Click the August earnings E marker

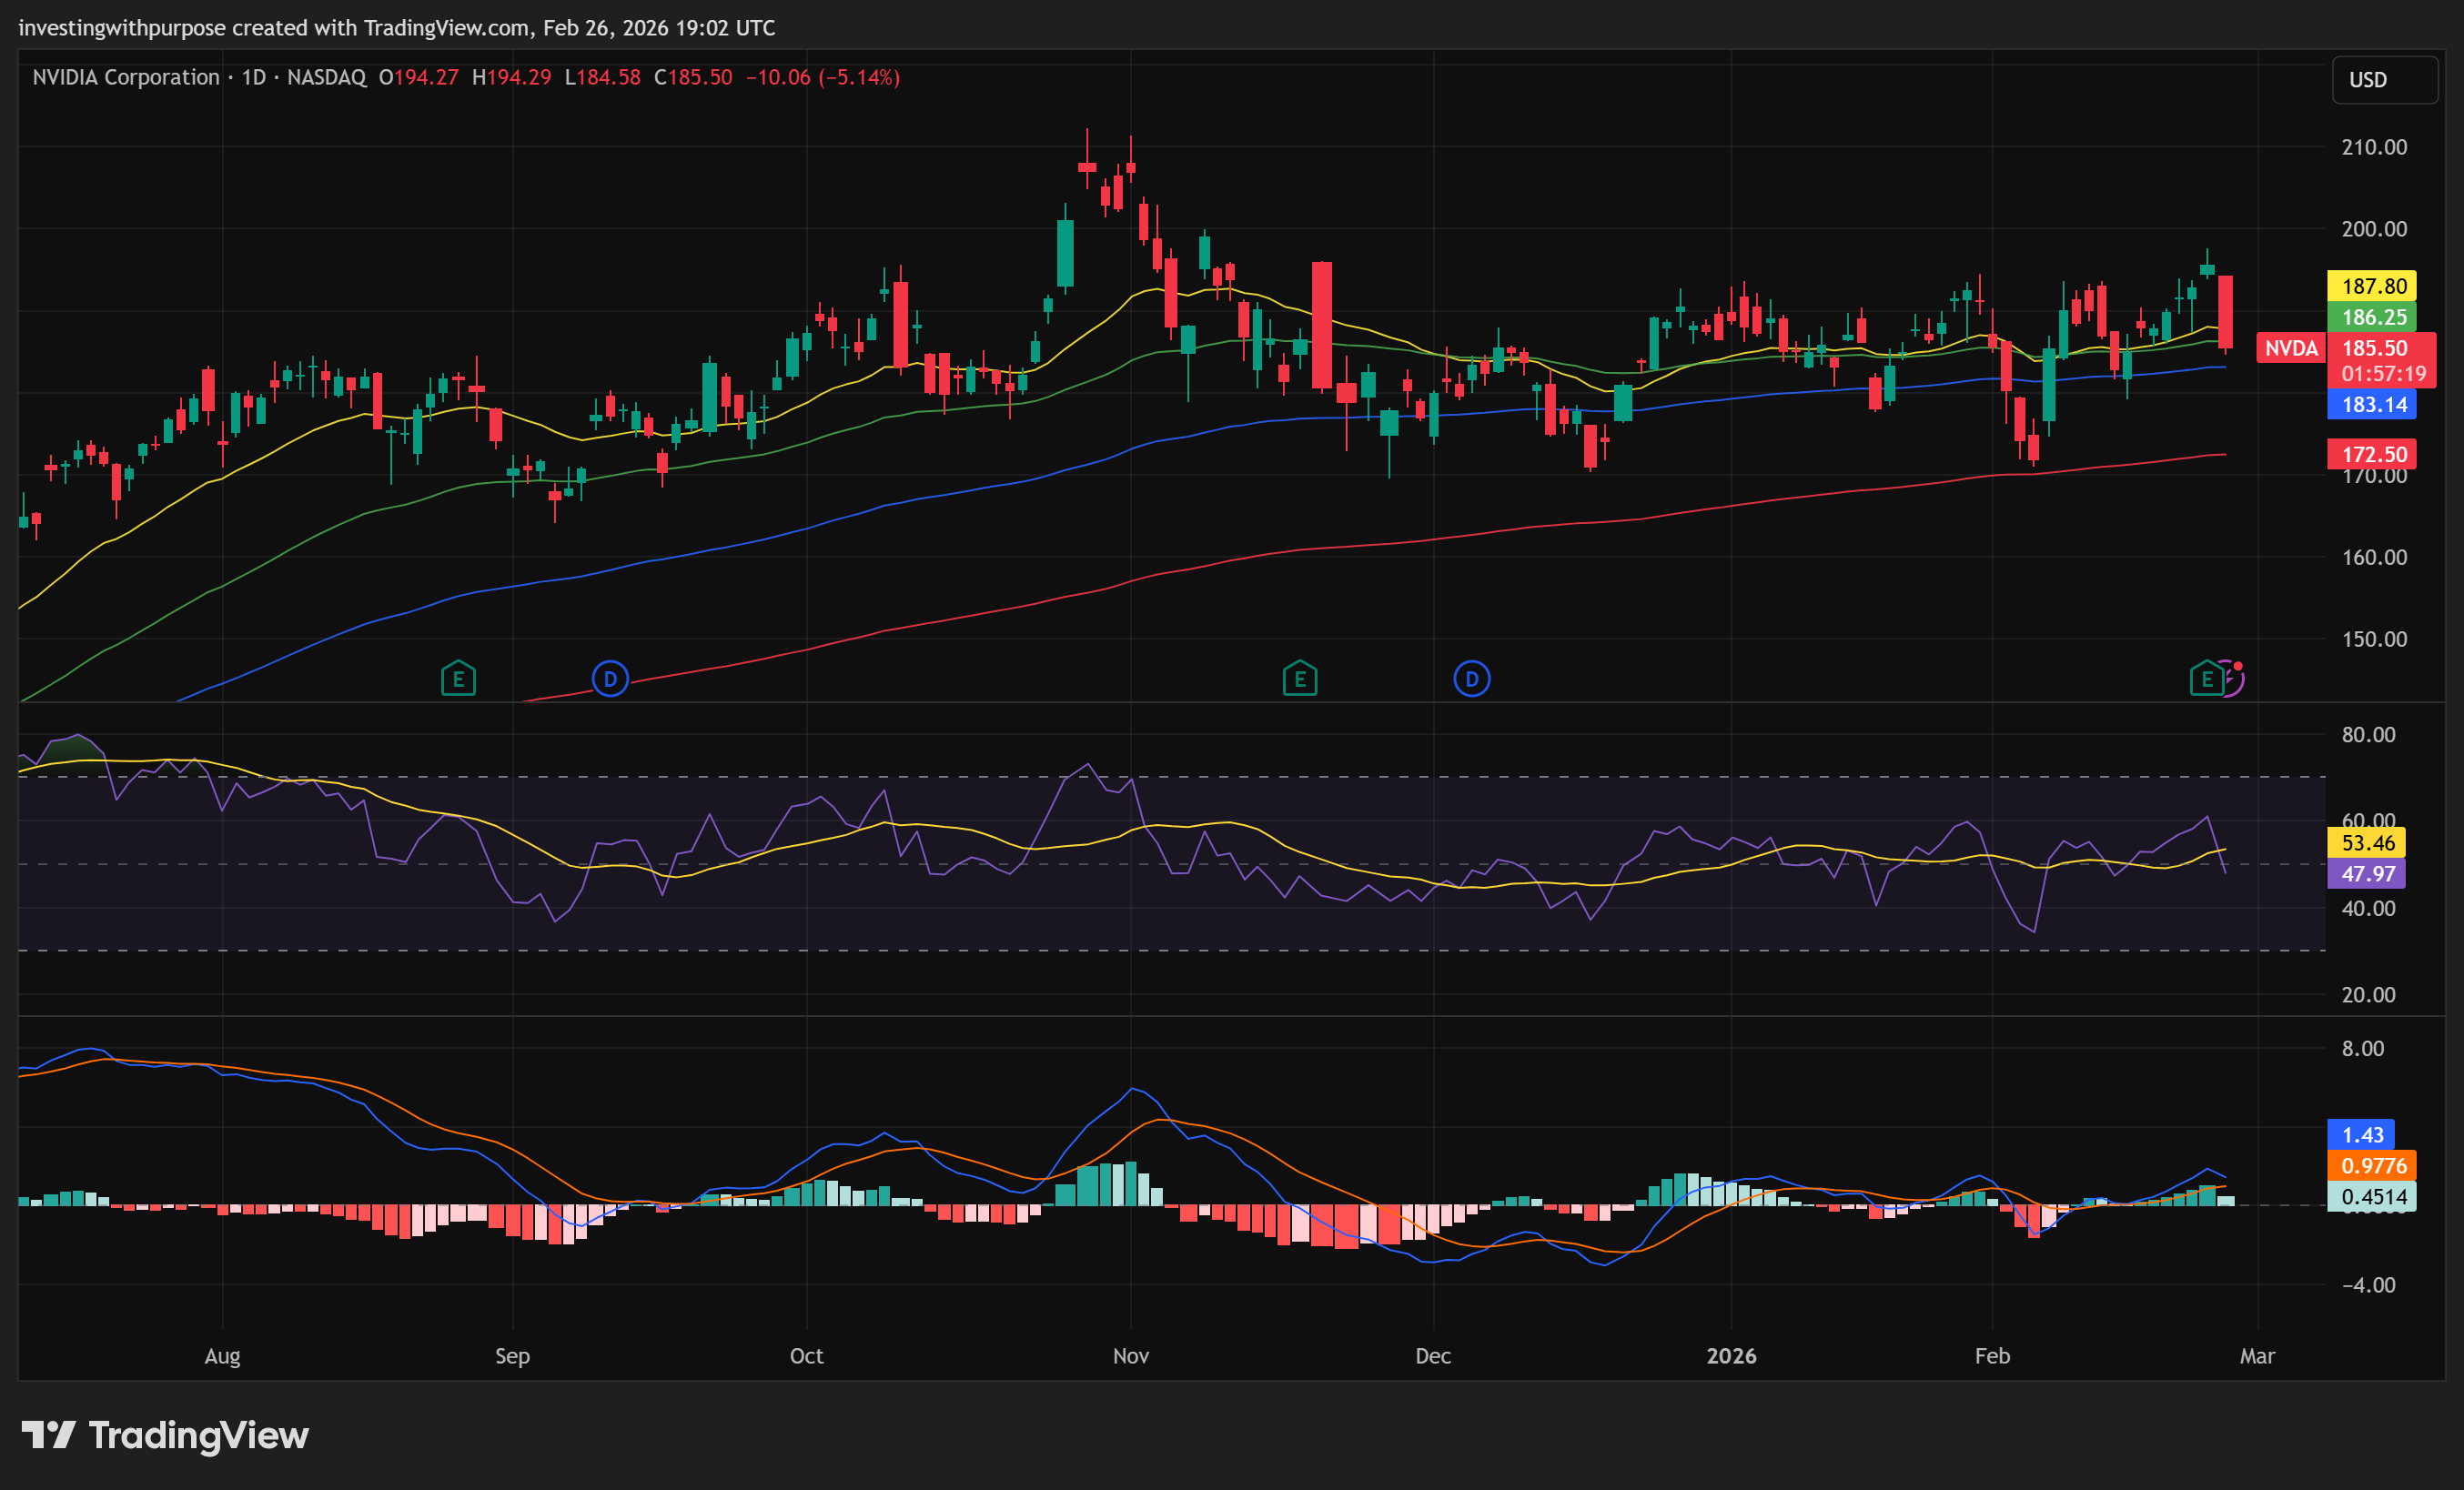(x=458, y=679)
